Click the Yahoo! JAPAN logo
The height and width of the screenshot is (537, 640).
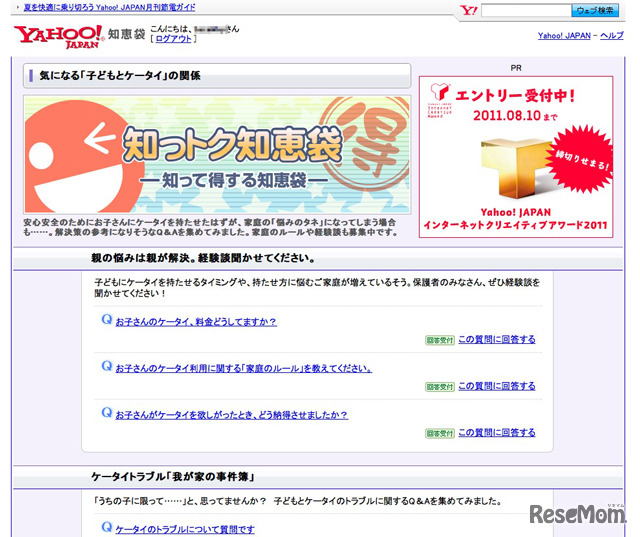coord(58,36)
